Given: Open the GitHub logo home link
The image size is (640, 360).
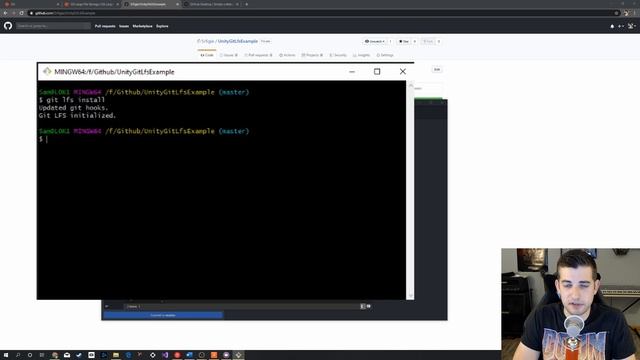Looking at the screenshot, I should click(8, 26).
